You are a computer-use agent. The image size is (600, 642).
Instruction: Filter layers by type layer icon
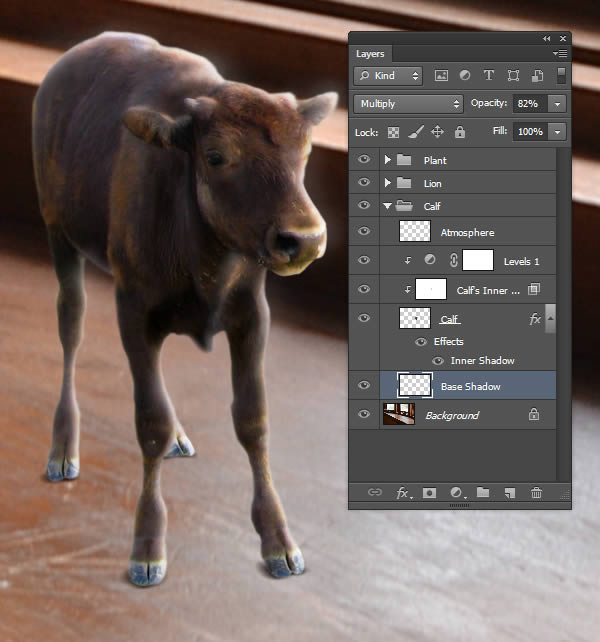point(489,76)
